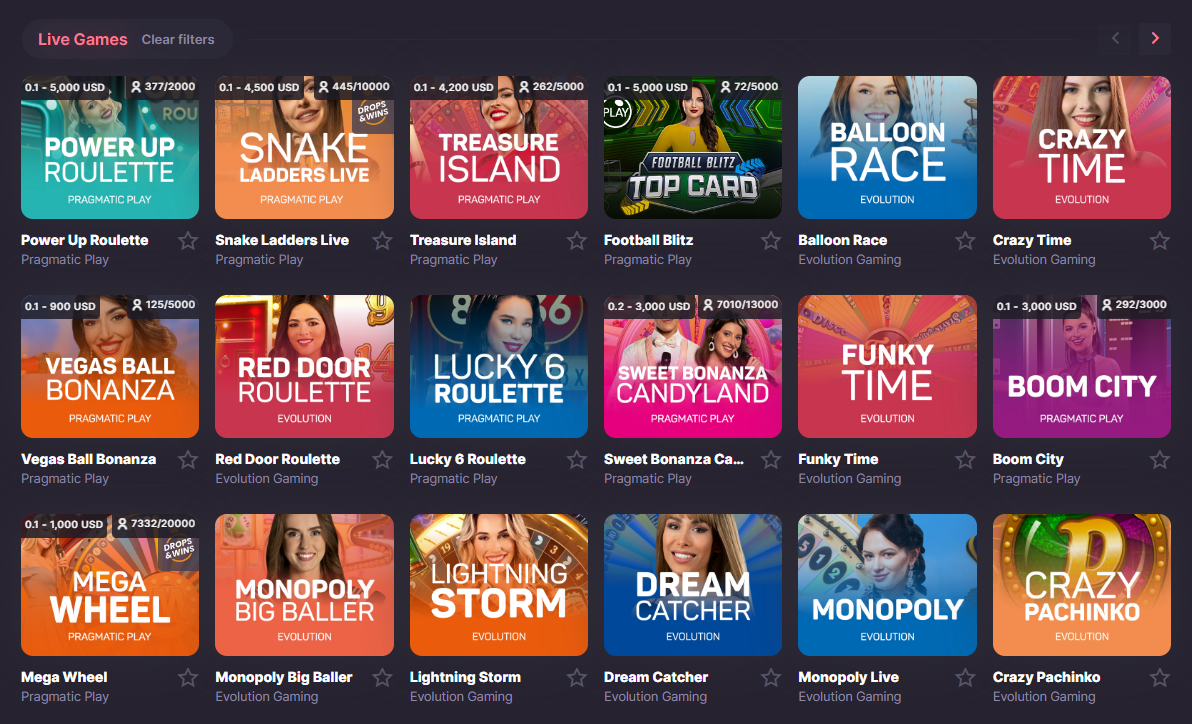Favorite Snake Ladders Live with its star
1192x724 pixels.
382,241
